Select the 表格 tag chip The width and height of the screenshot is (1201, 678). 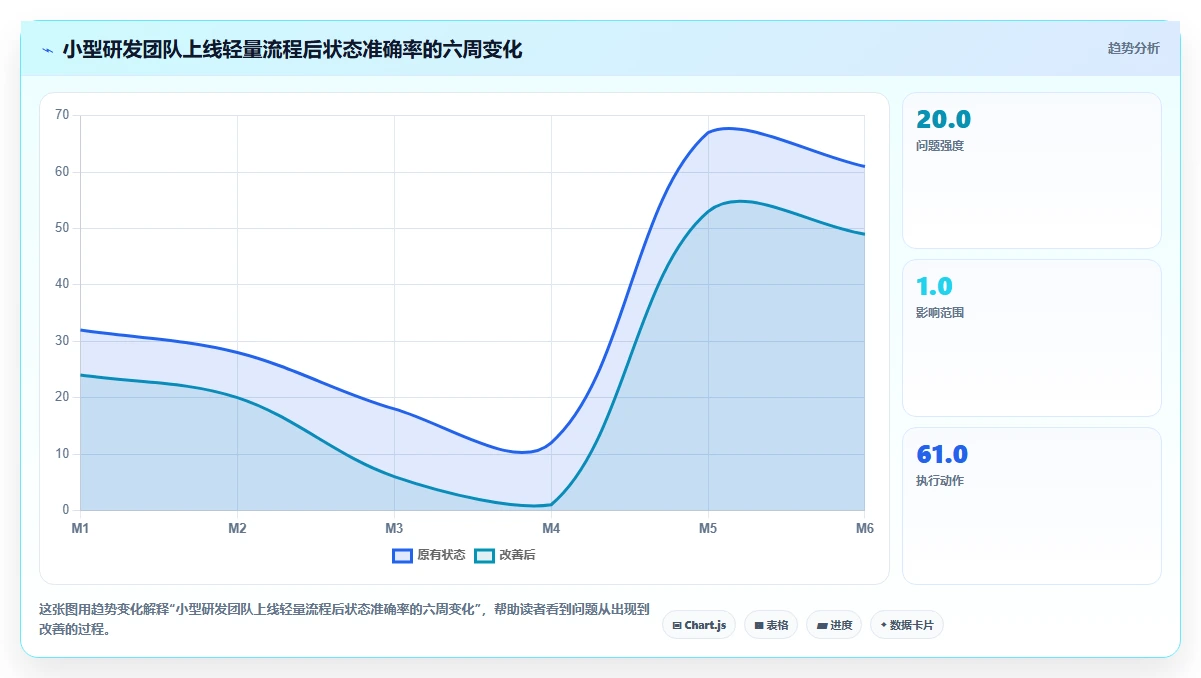771,625
